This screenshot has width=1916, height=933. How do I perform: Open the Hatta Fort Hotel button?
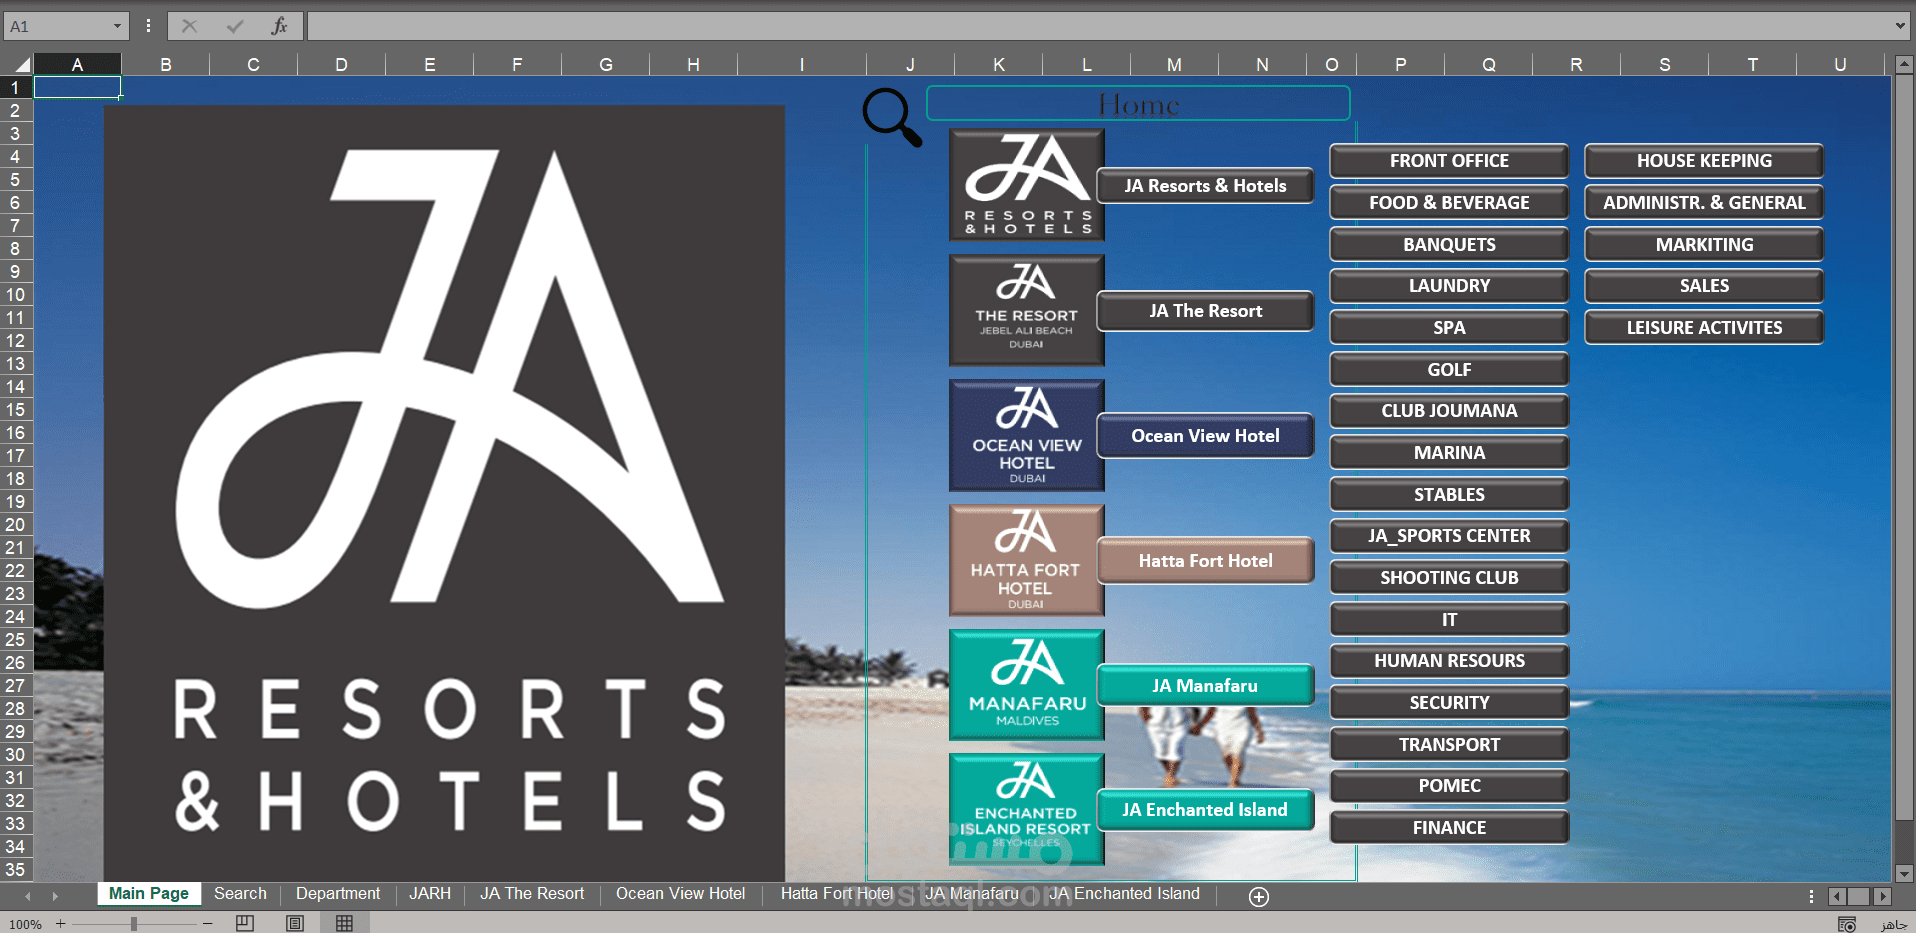(x=1205, y=561)
